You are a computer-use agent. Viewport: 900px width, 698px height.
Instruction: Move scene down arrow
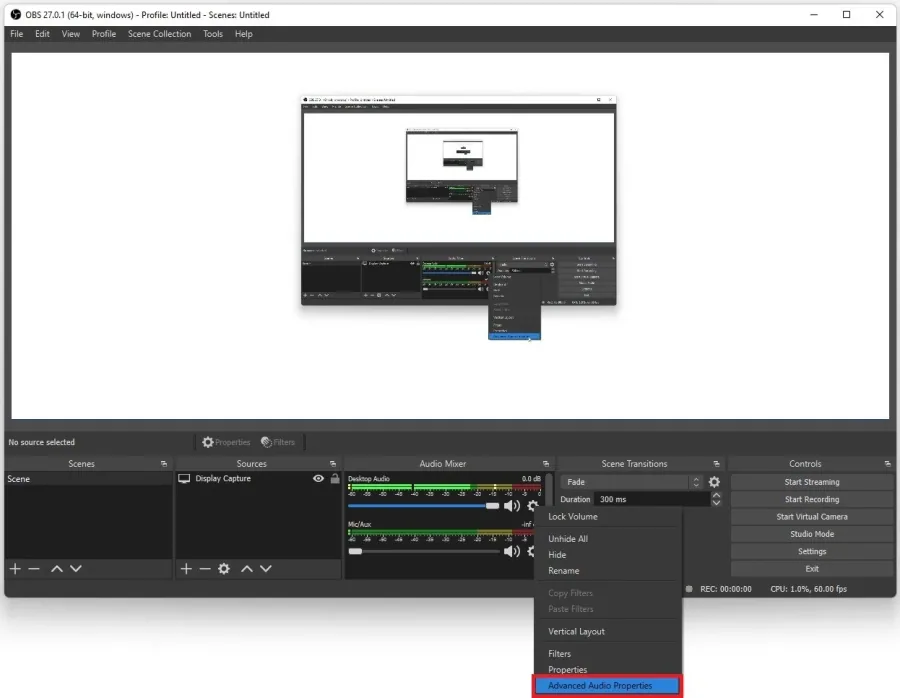pyautogui.click(x=76, y=568)
